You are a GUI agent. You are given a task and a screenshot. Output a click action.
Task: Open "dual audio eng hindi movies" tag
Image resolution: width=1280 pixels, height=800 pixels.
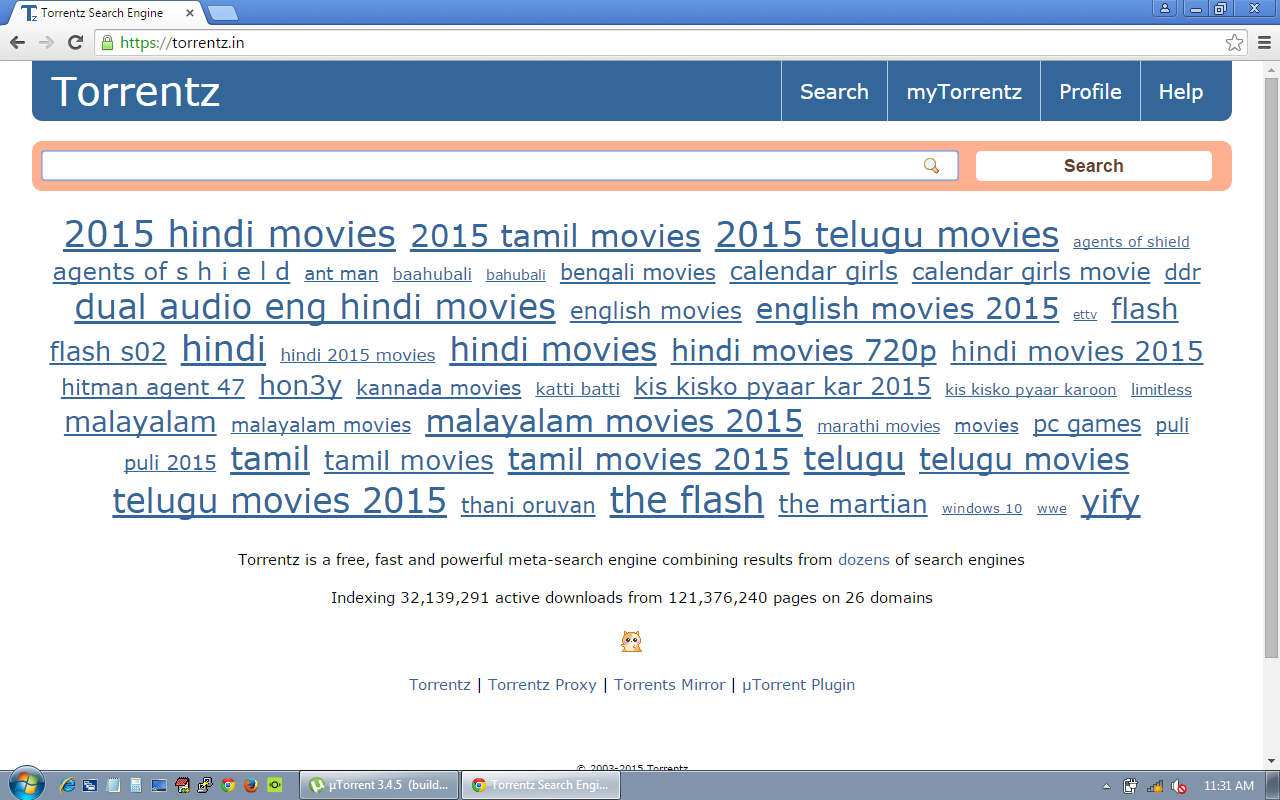tap(315, 307)
